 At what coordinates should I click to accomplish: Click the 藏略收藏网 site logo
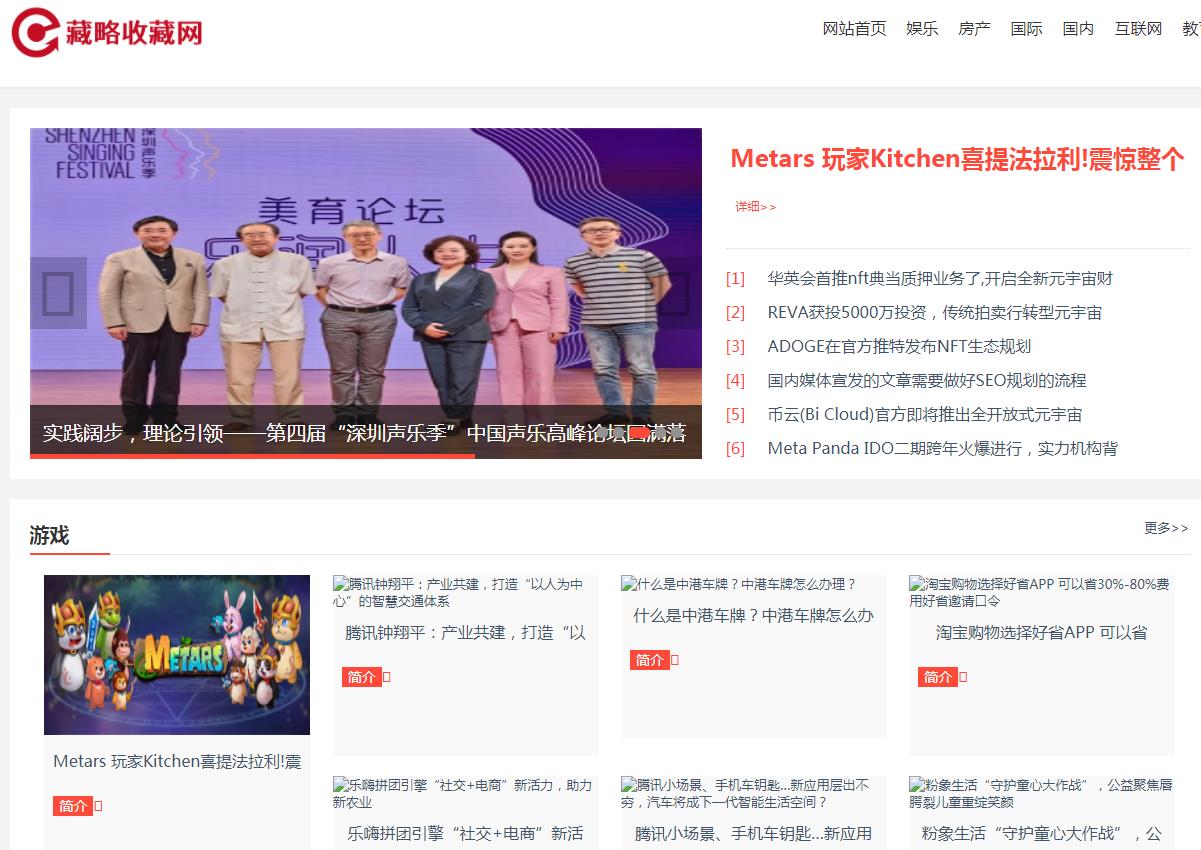coord(106,32)
